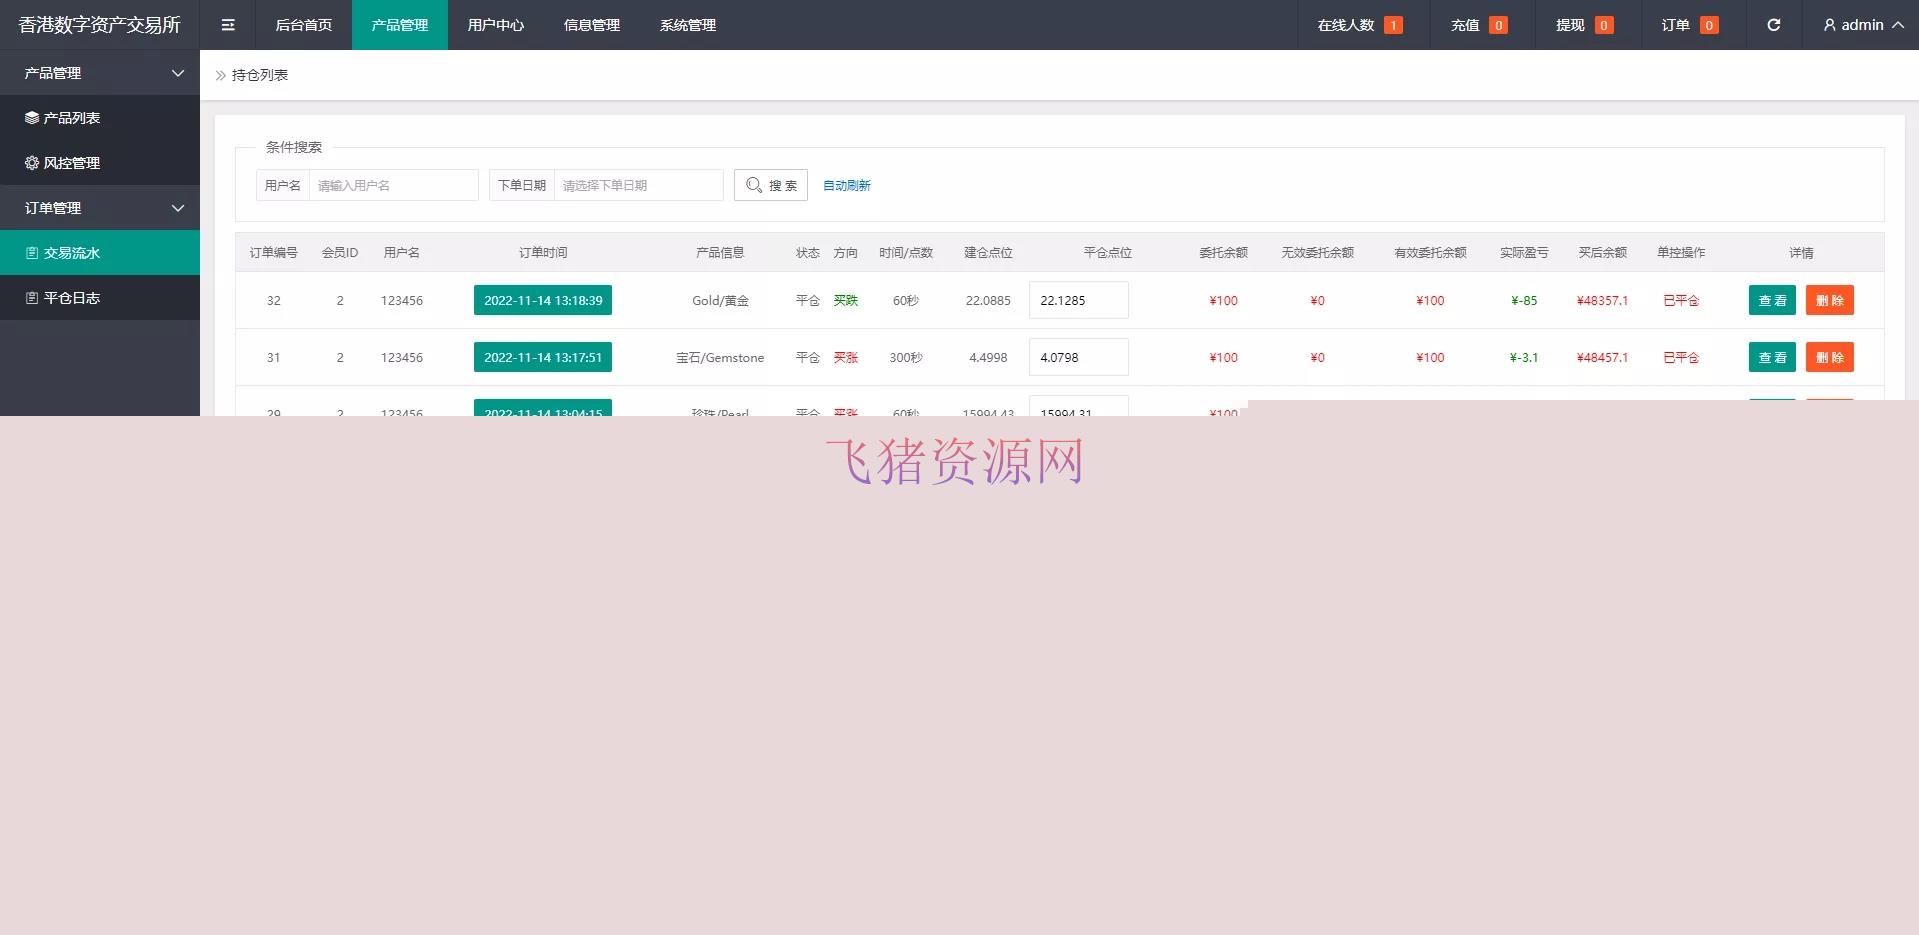Viewport: 1919px width, 935px height.
Task: Click the 搜索 search button
Action: (770, 184)
